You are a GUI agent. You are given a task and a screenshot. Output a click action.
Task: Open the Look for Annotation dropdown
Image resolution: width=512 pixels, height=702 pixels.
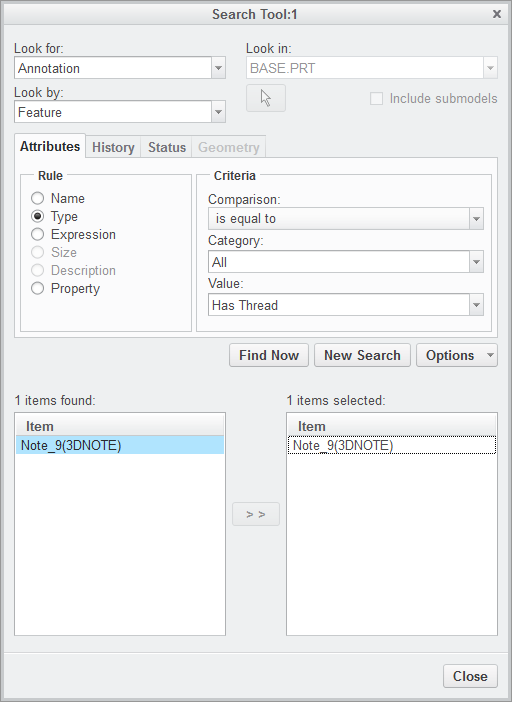218,68
